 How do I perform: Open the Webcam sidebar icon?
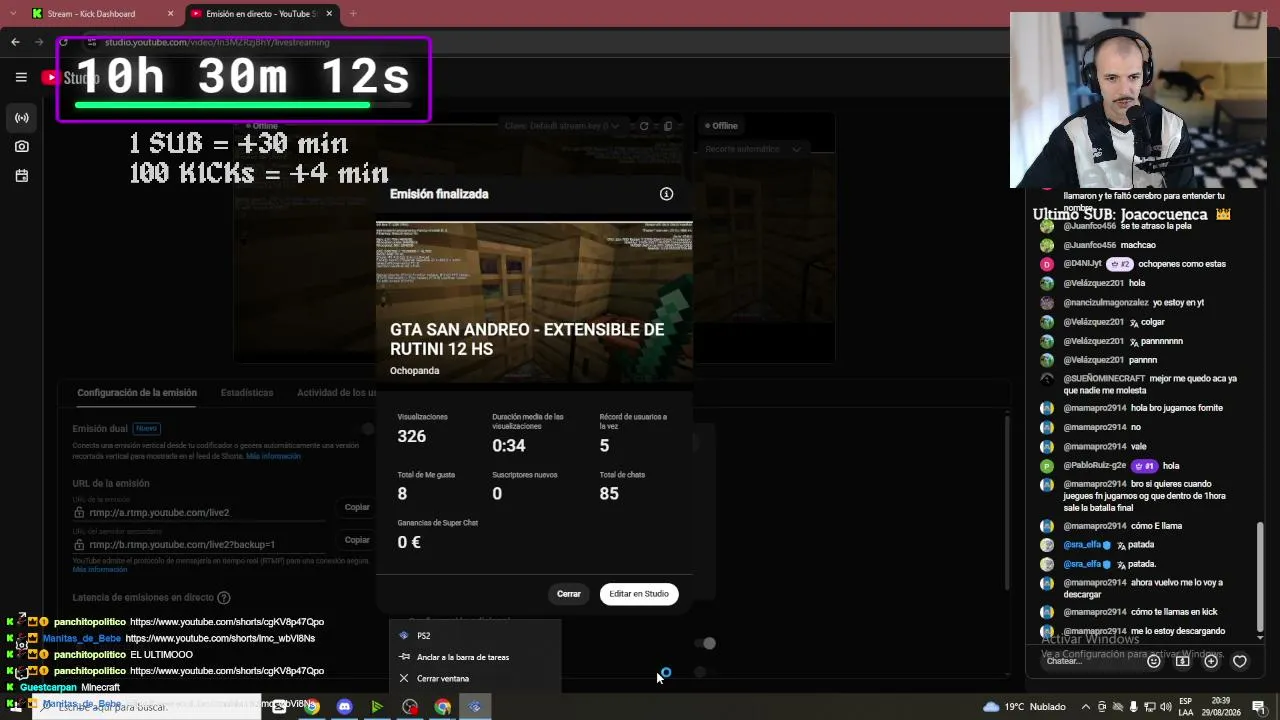click(21, 146)
